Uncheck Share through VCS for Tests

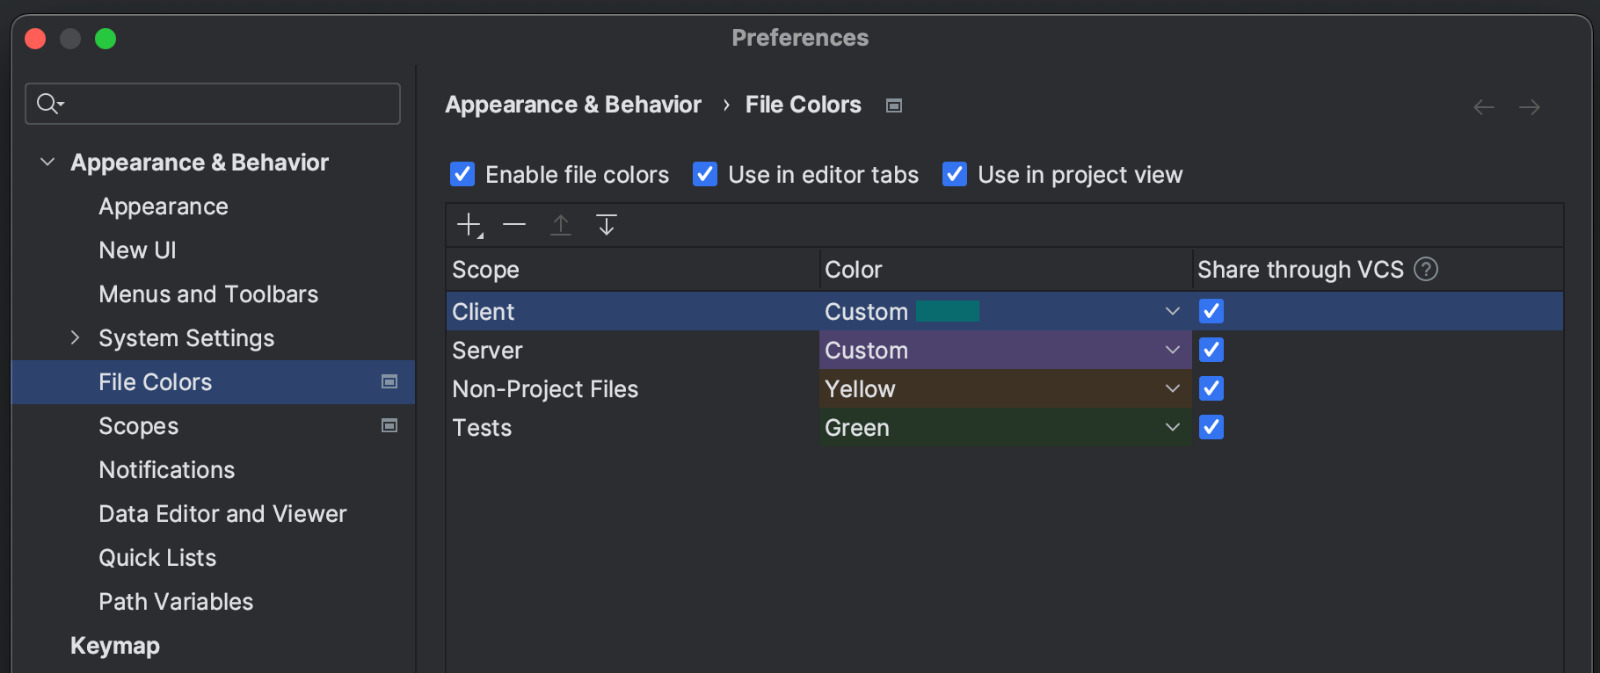[x=1211, y=427]
